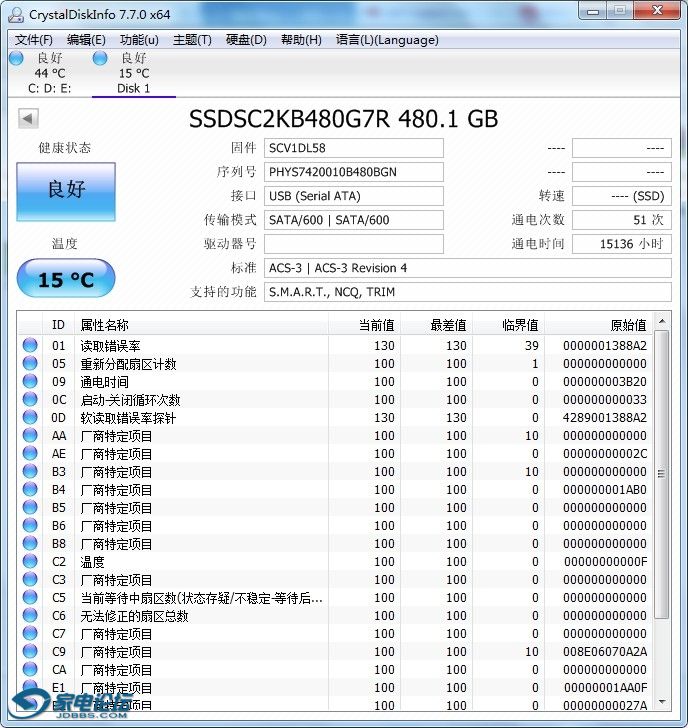Click scrollbar up arrow of SMART list

pyautogui.click(x=662, y=322)
